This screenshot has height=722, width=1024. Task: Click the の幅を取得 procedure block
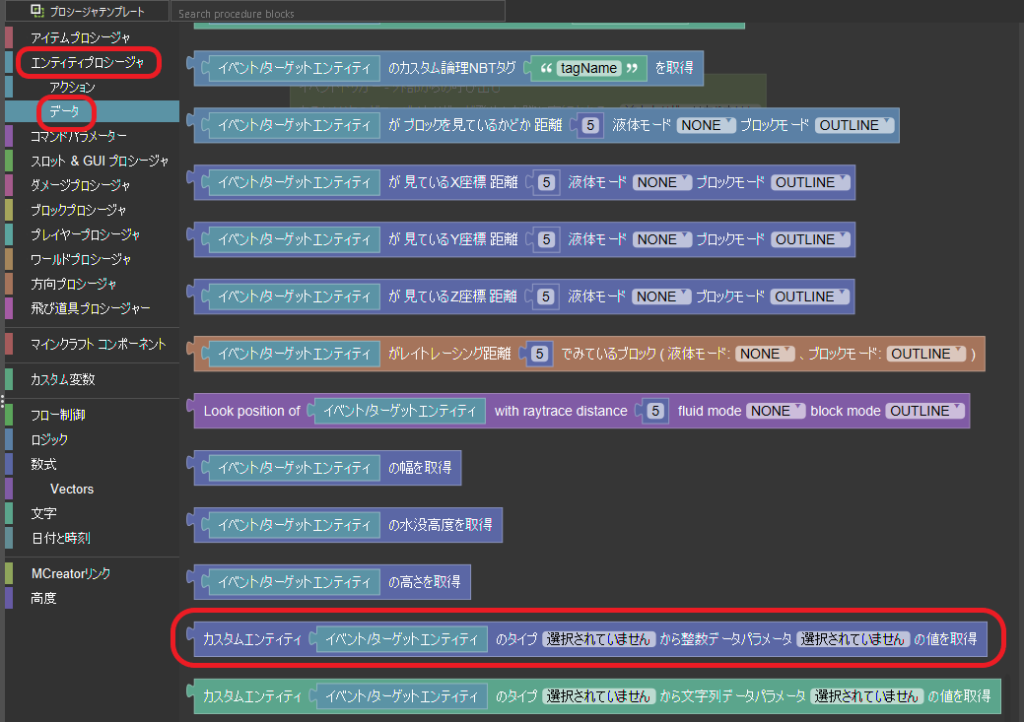pos(420,468)
